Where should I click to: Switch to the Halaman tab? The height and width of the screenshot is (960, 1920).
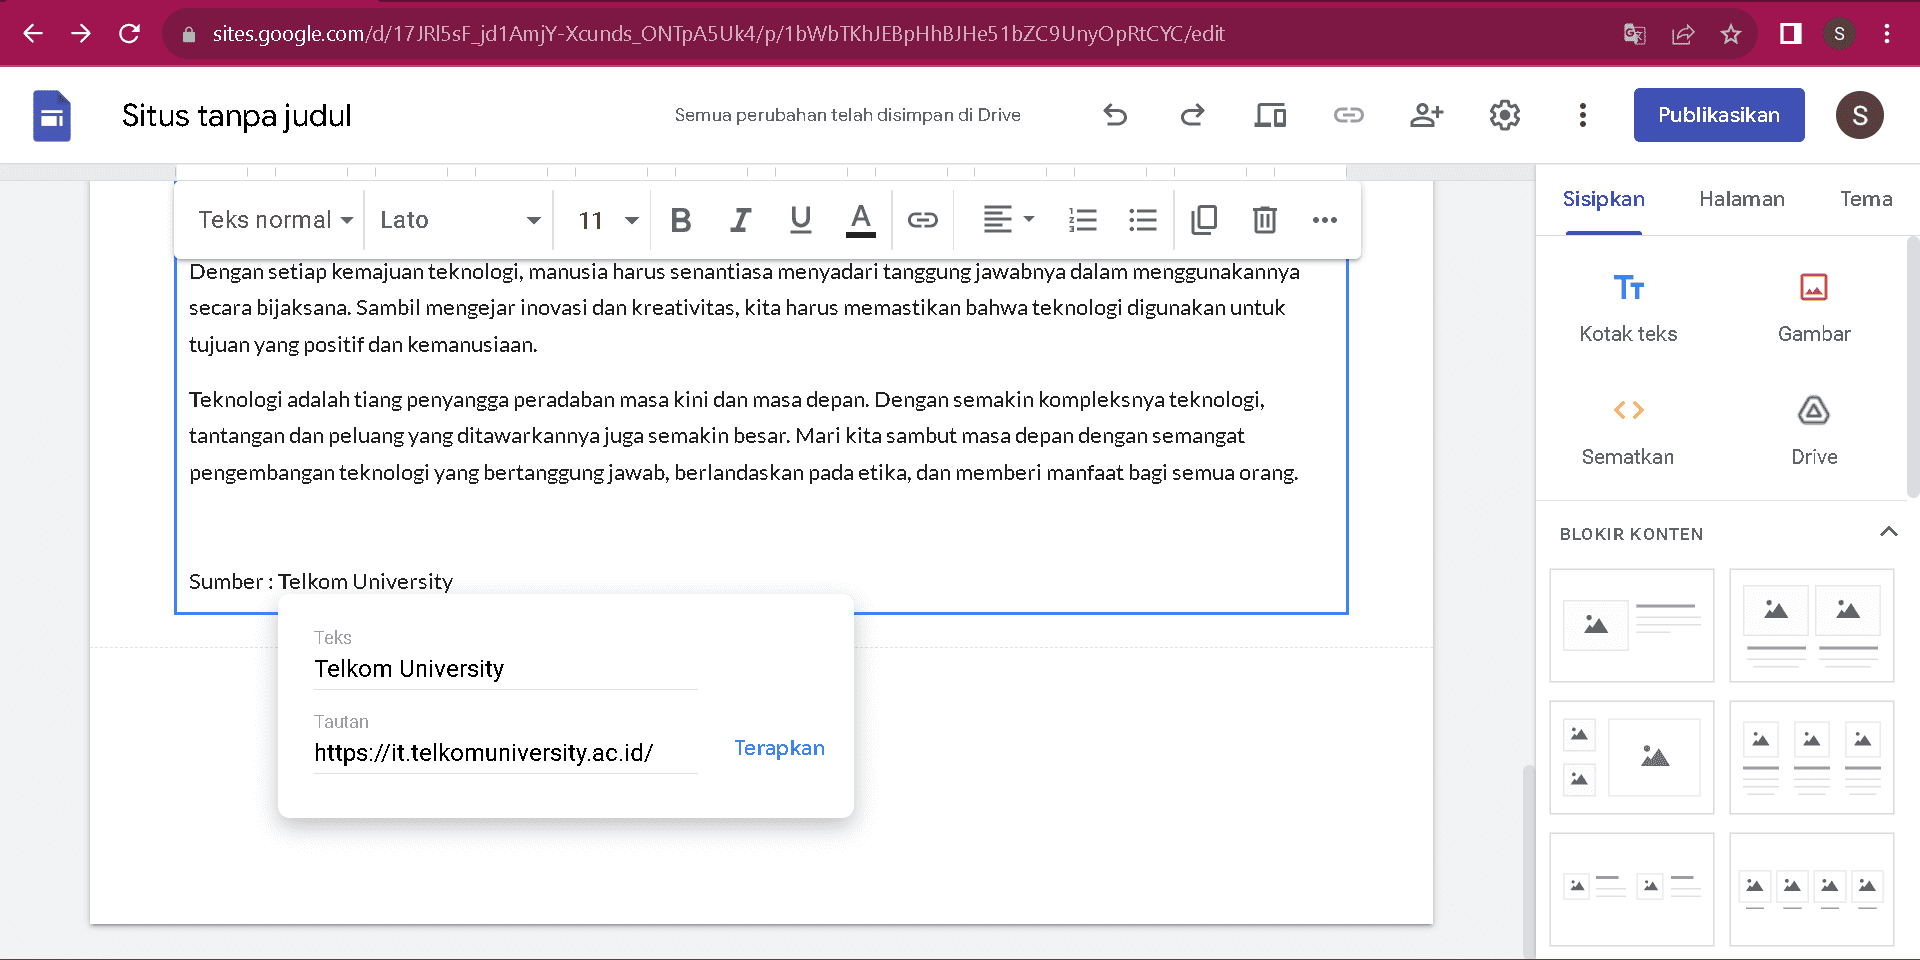1741,199
